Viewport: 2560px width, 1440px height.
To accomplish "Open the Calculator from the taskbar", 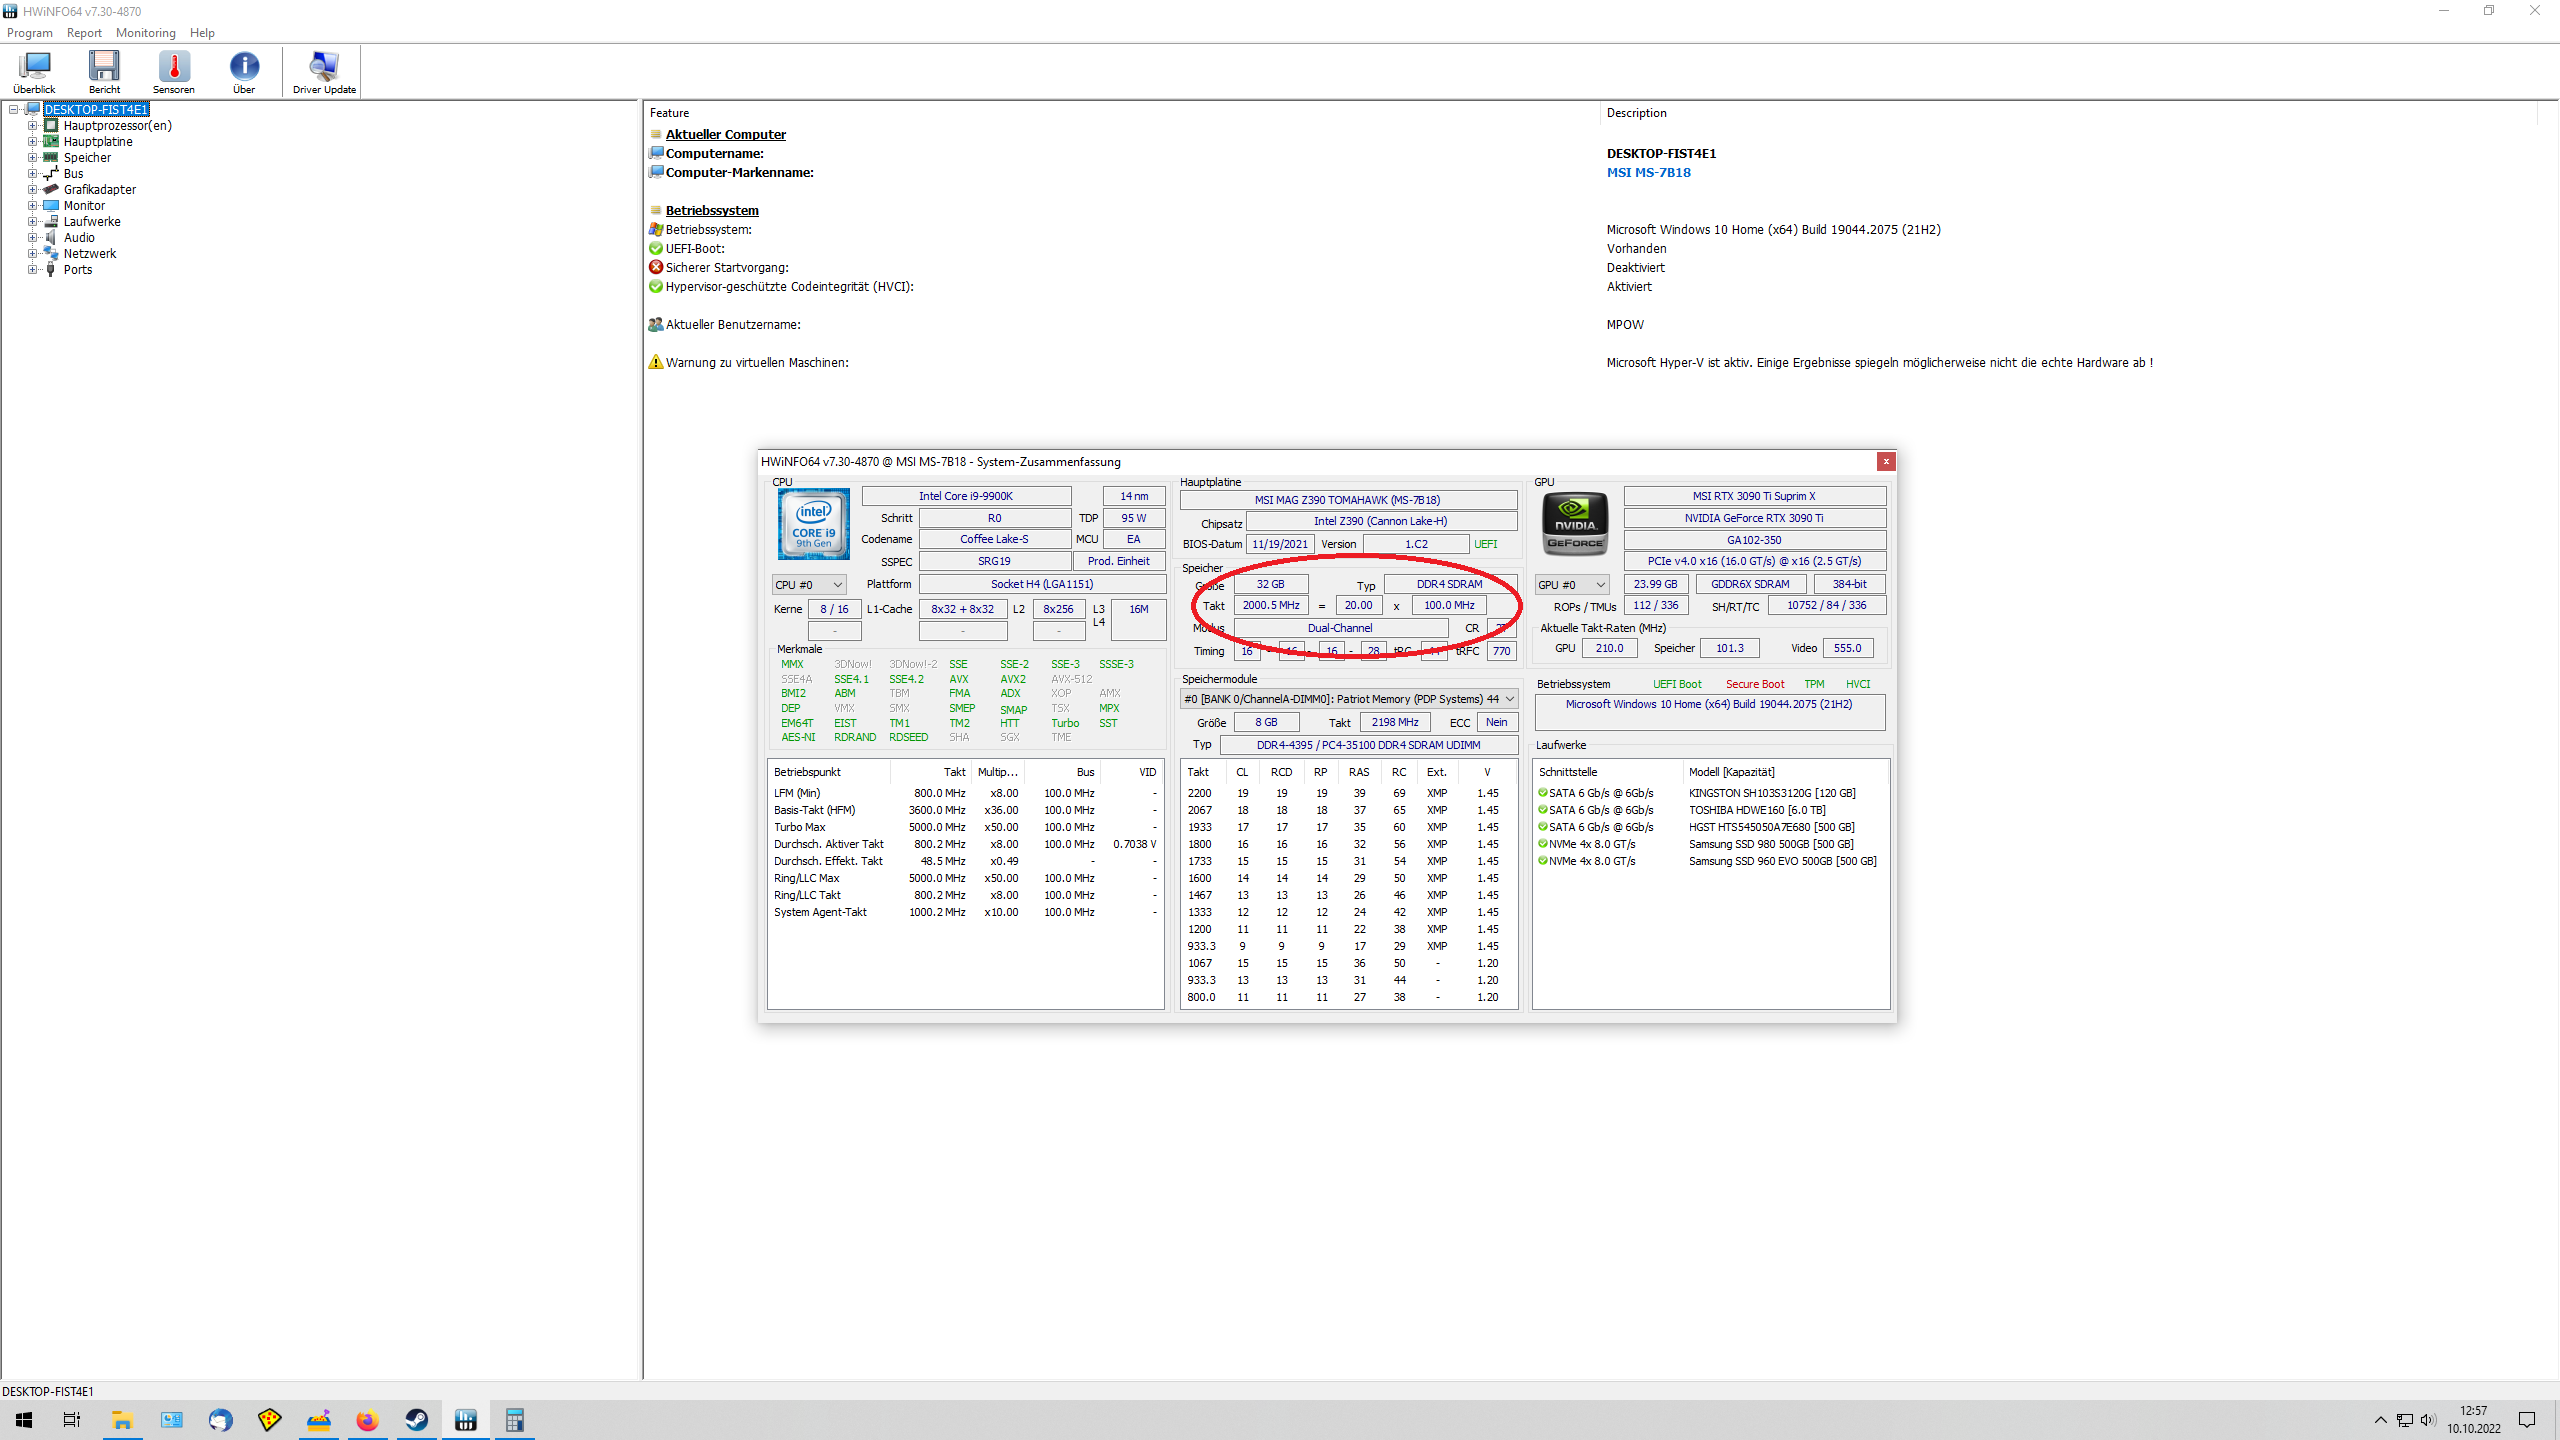I will pos(515,1419).
